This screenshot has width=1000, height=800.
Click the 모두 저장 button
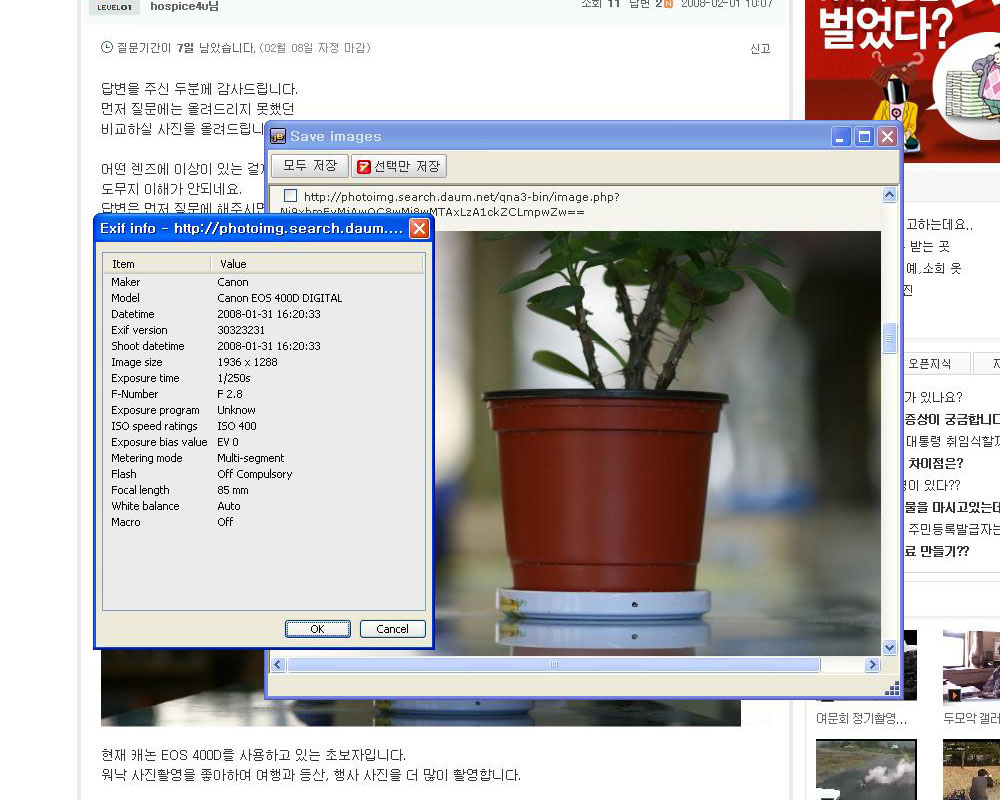310,166
